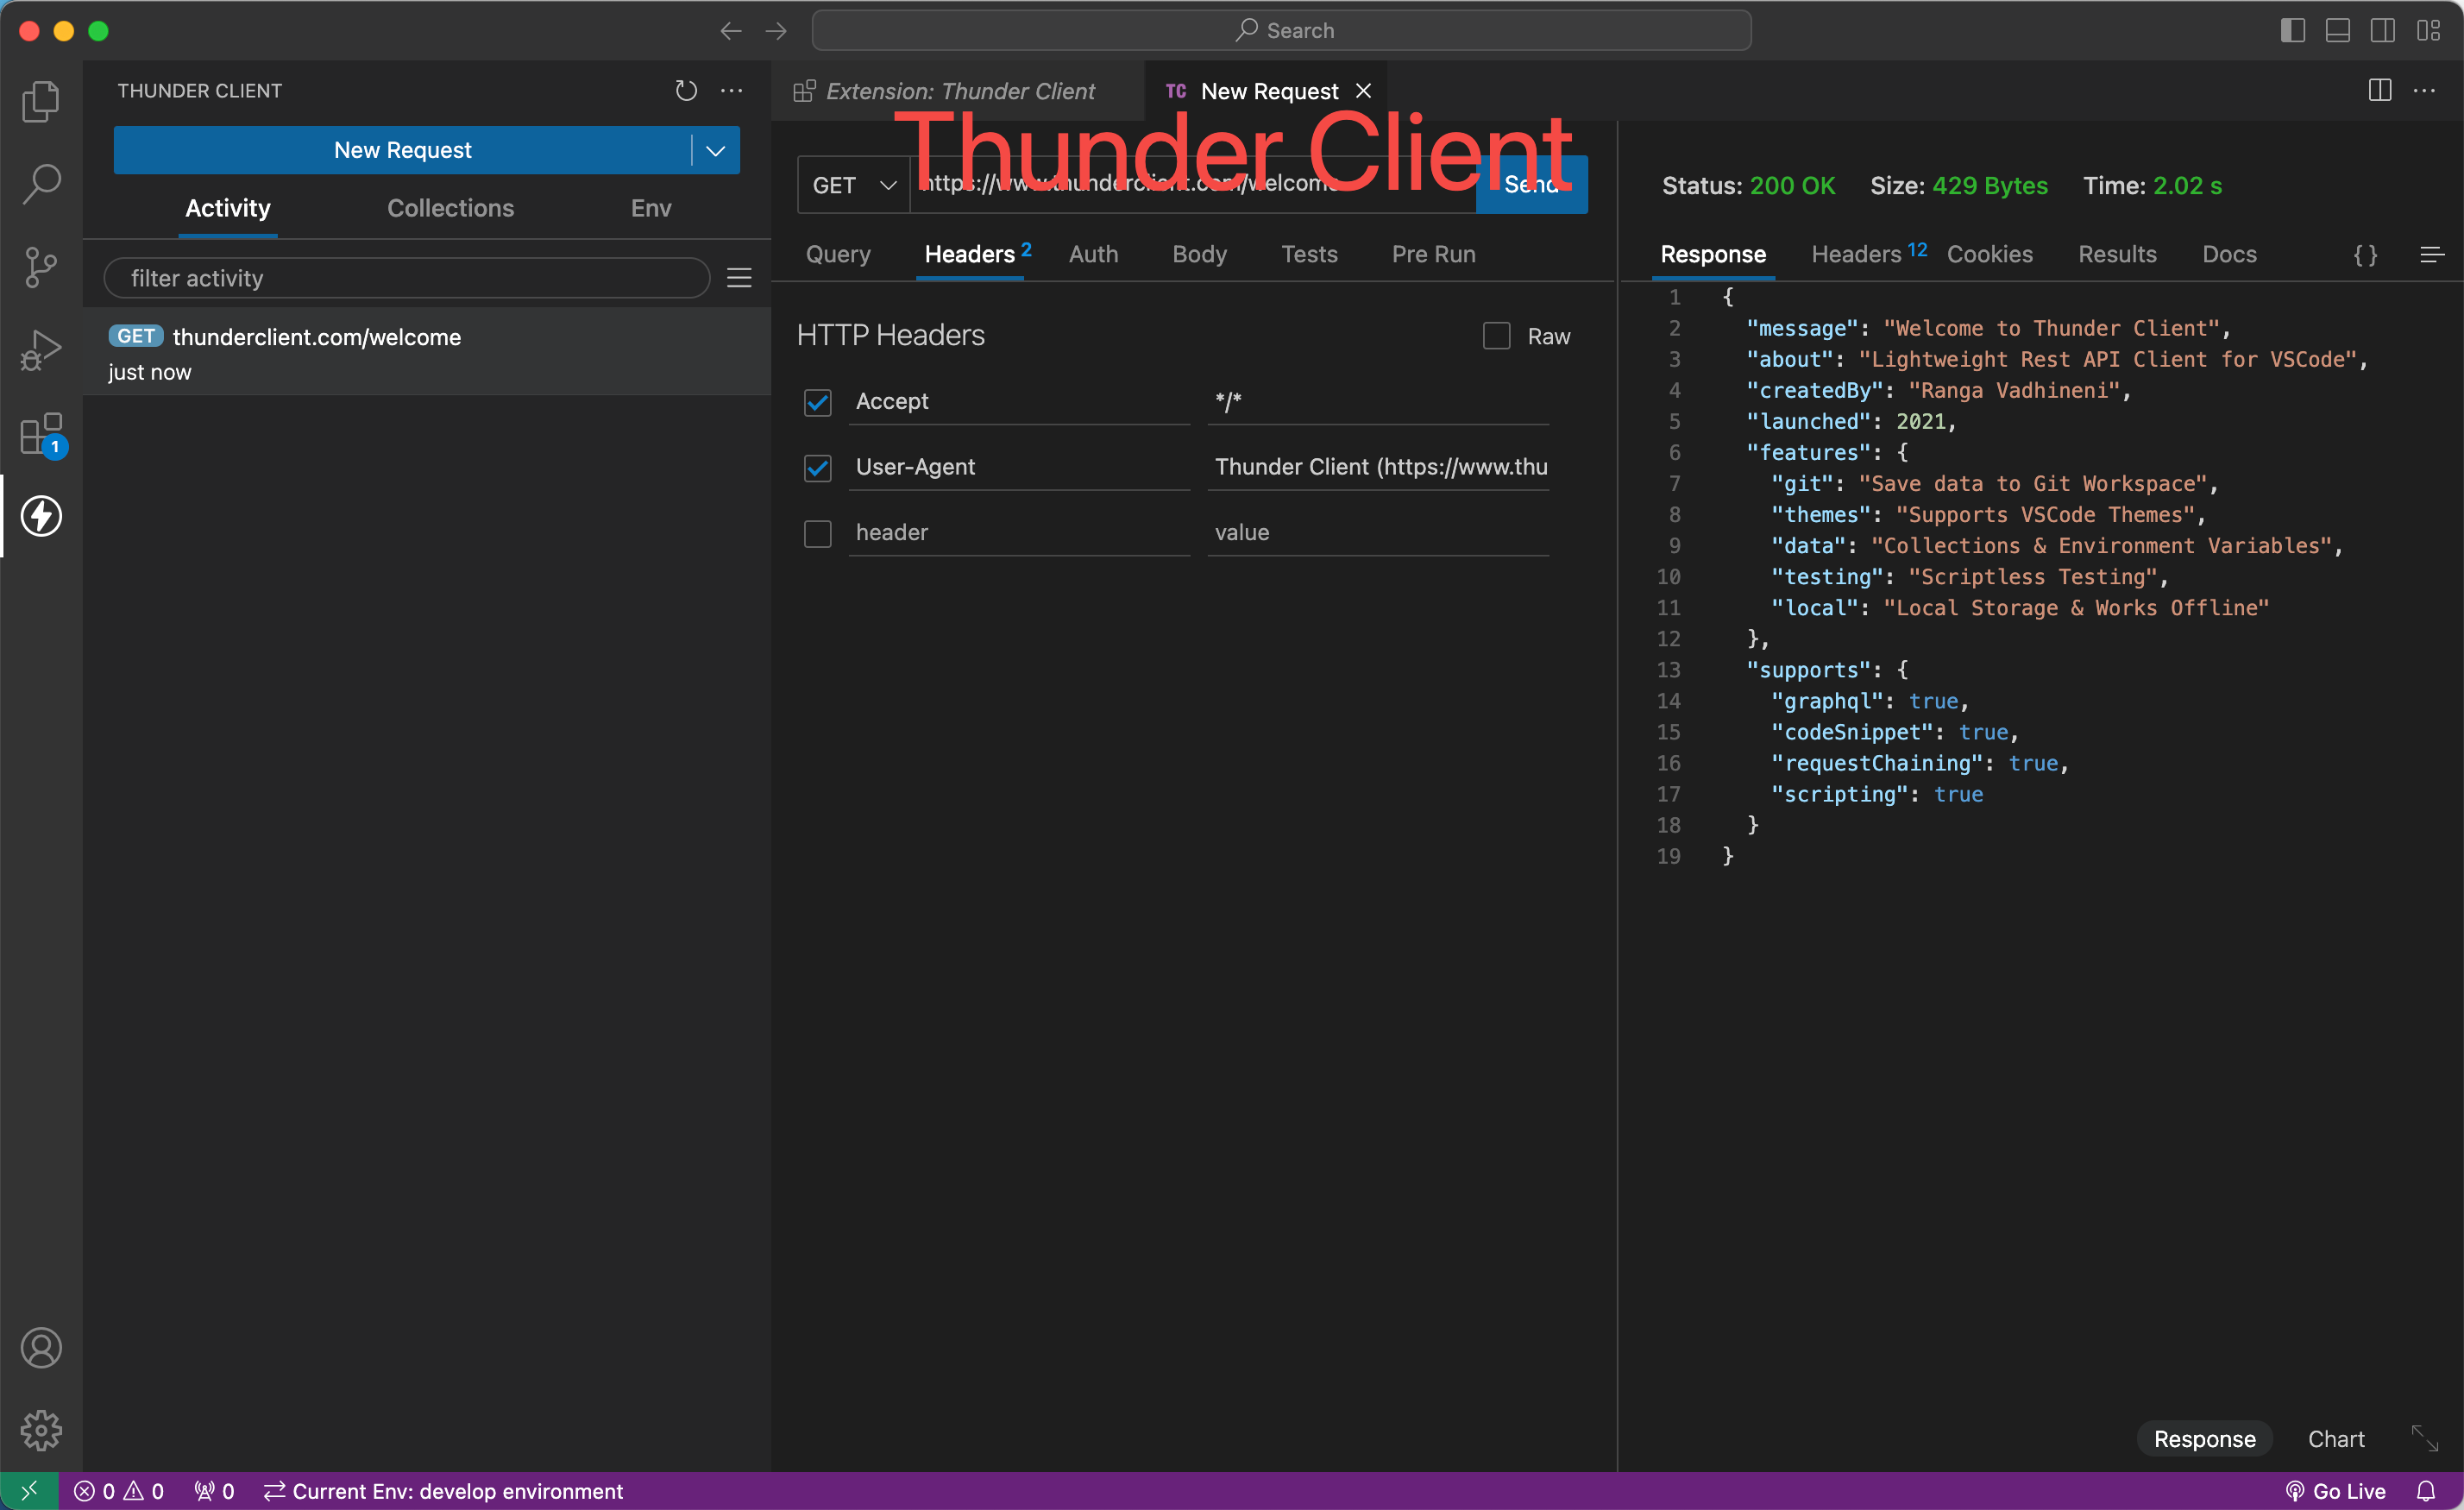Click Go Live in status bar

(x=2336, y=1491)
